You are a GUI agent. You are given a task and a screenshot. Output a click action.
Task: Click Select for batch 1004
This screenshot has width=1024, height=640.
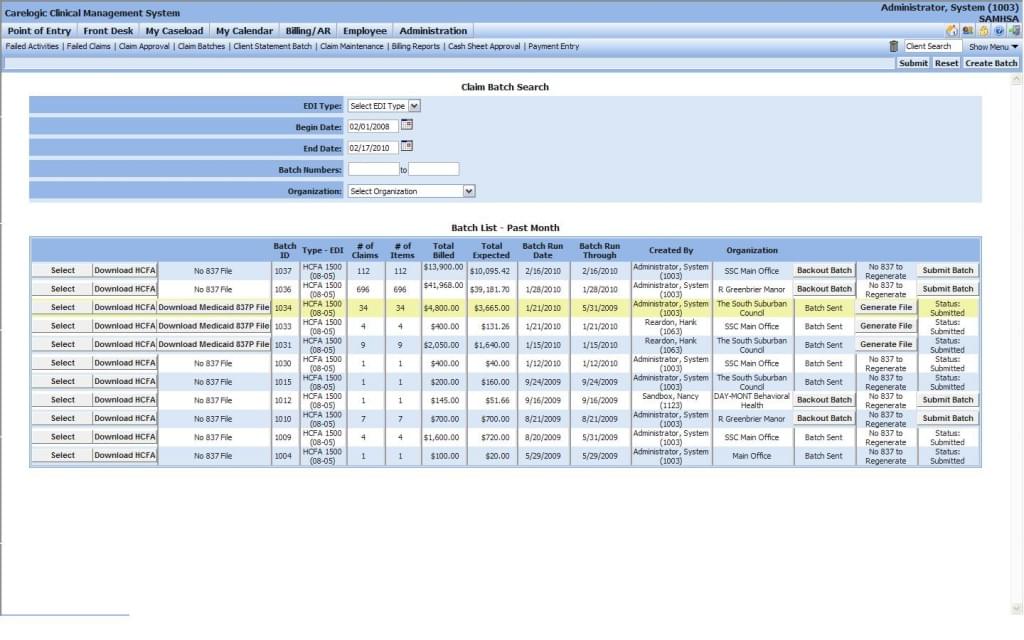(63, 455)
